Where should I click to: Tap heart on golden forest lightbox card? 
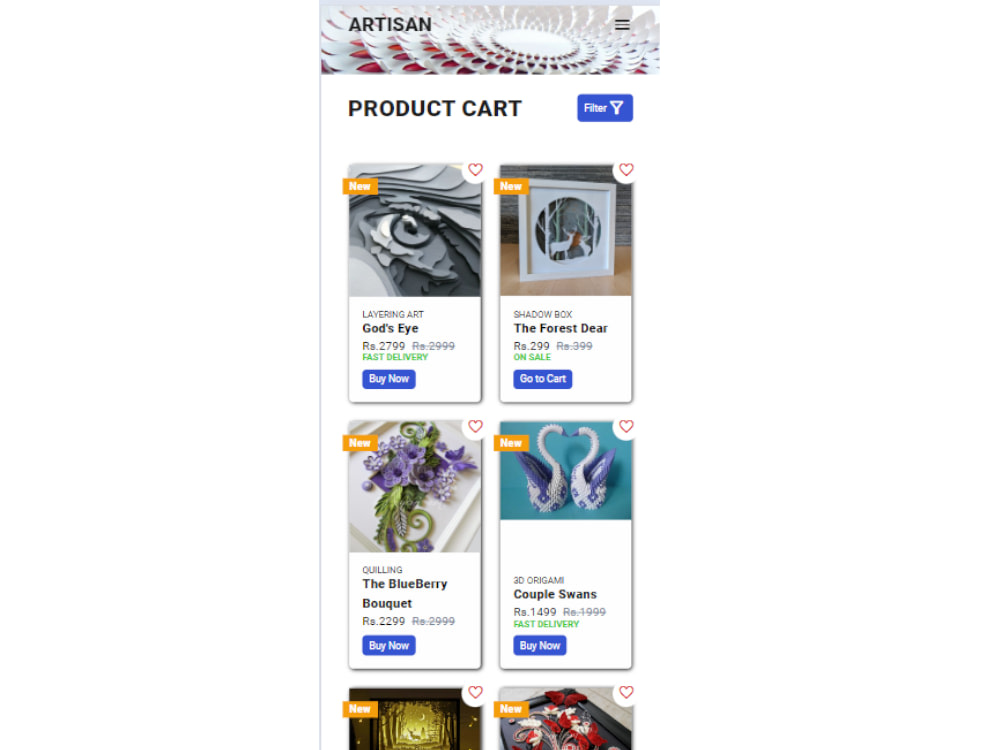coord(475,692)
